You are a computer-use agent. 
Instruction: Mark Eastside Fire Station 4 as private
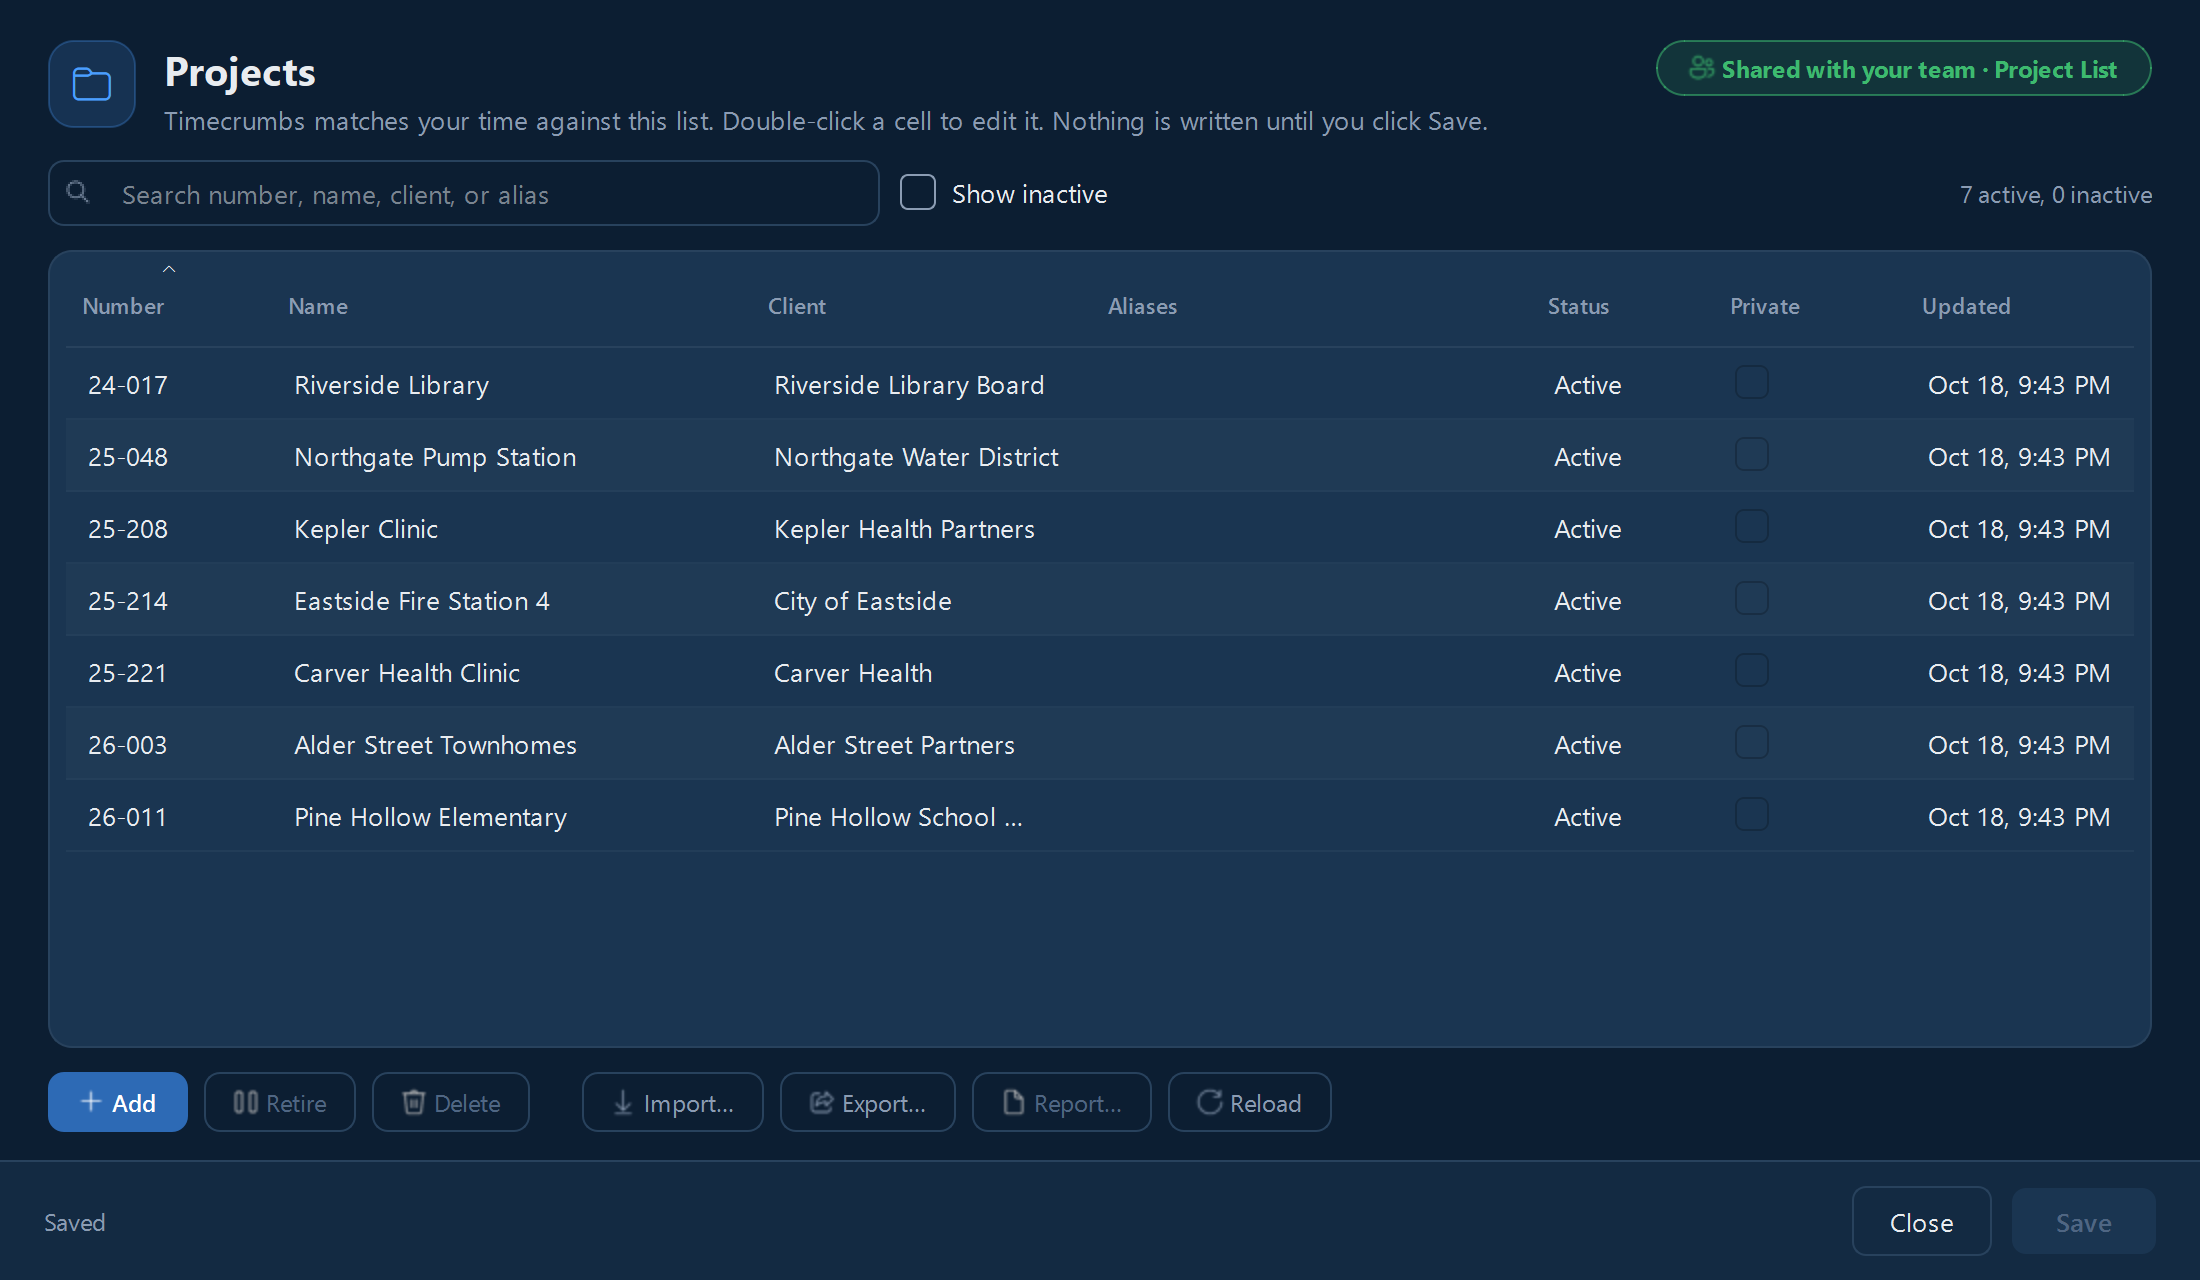click(x=1752, y=598)
